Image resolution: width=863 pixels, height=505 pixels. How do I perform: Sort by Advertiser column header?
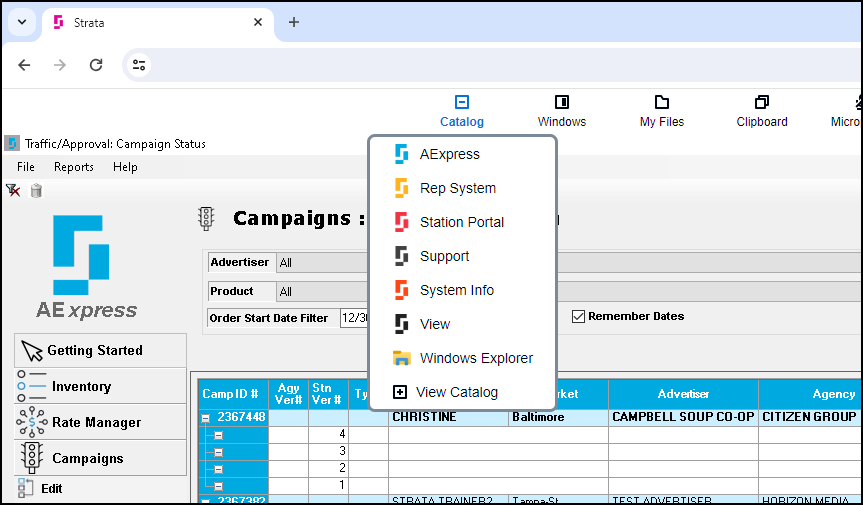[x=683, y=394]
